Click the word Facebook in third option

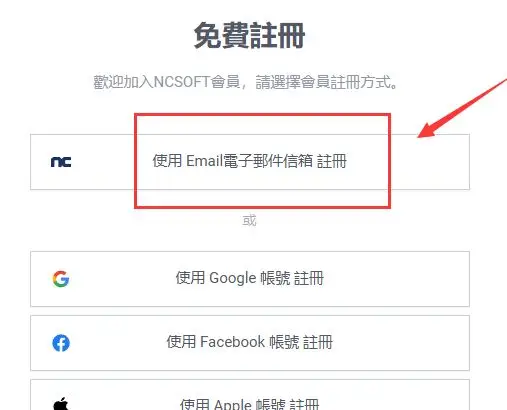coord(232,342)
